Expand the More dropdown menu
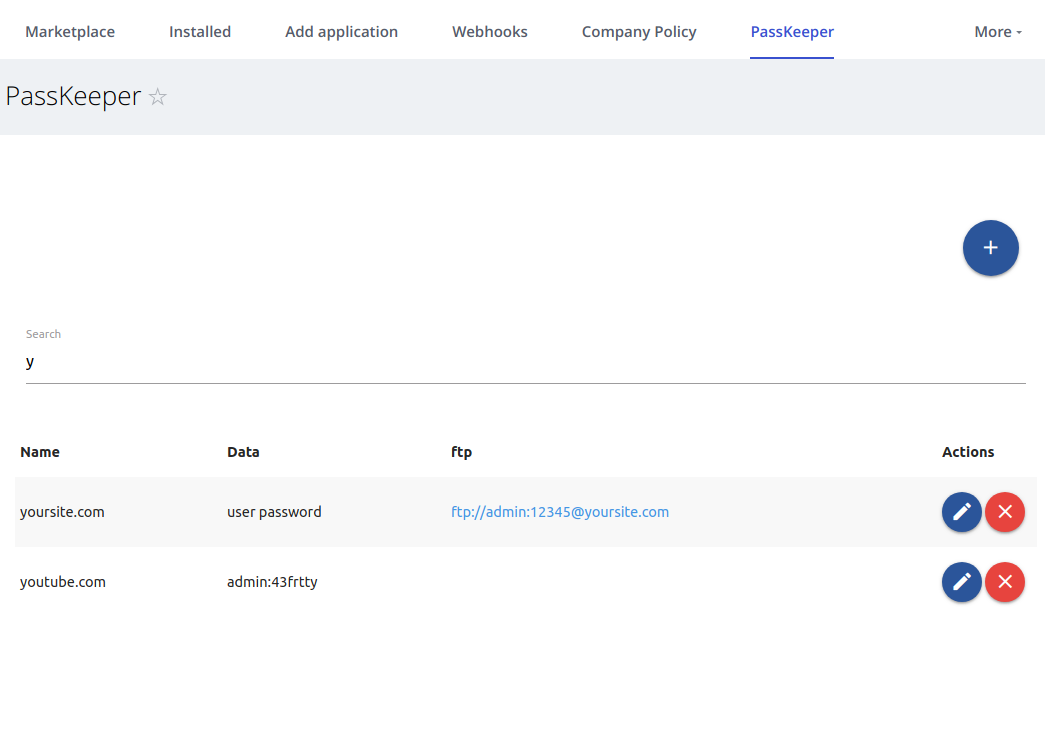The image size is (1047, 746). click(x=997, y=32)
